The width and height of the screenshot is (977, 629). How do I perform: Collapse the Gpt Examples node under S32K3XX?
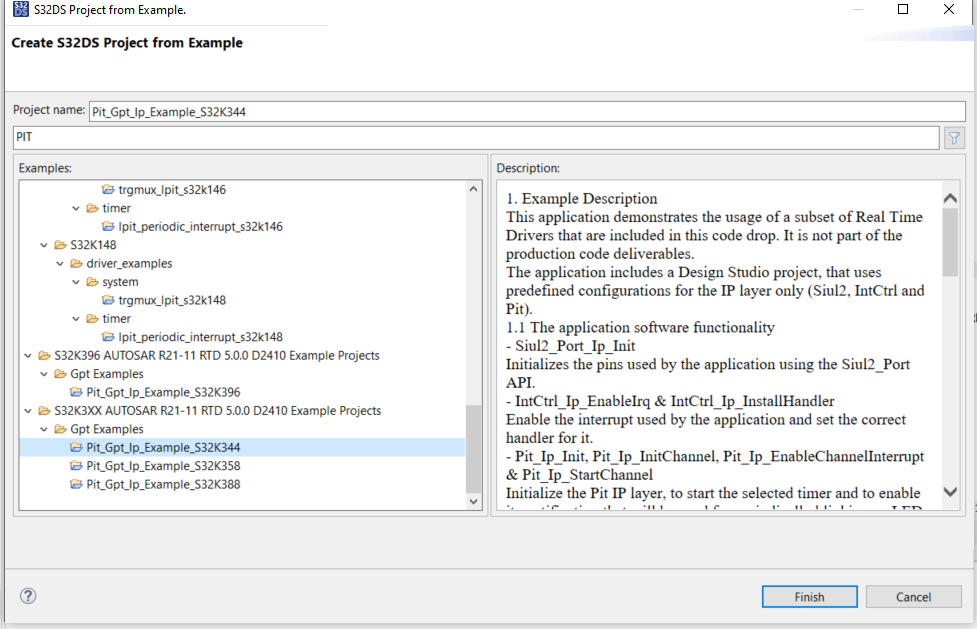click(42, 428)
